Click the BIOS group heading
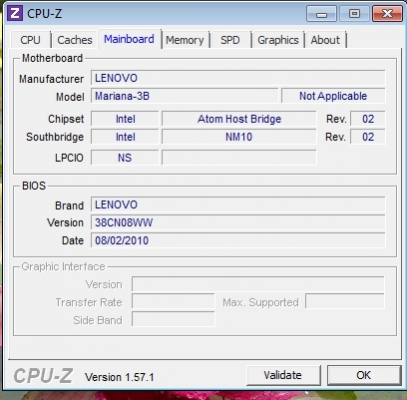 pyautogui.click(x=34, y=186)
